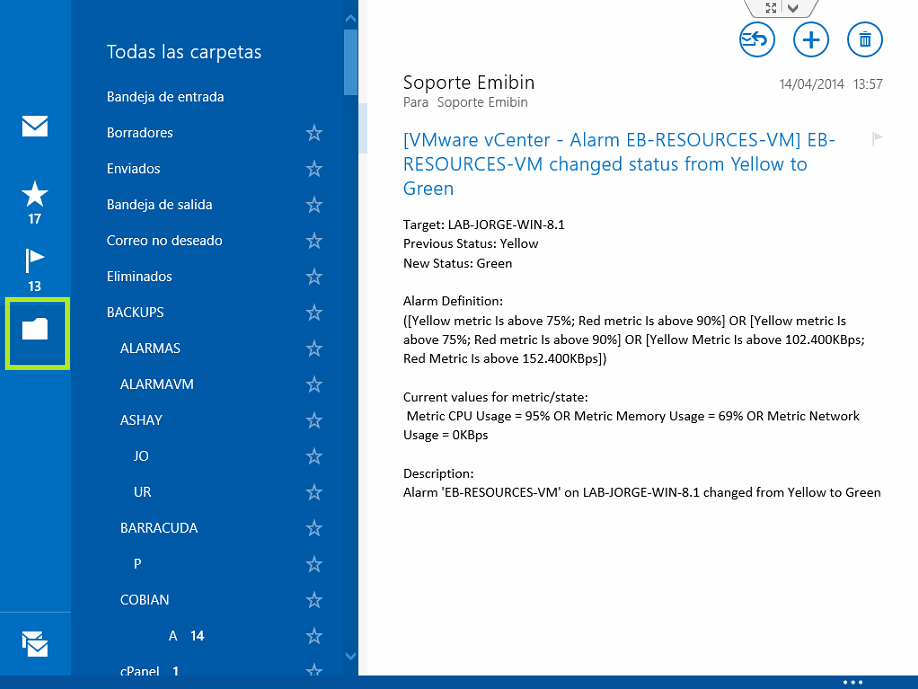Select the BARRACUDA folder
The image size is (918, 689).
pos(159,528)
